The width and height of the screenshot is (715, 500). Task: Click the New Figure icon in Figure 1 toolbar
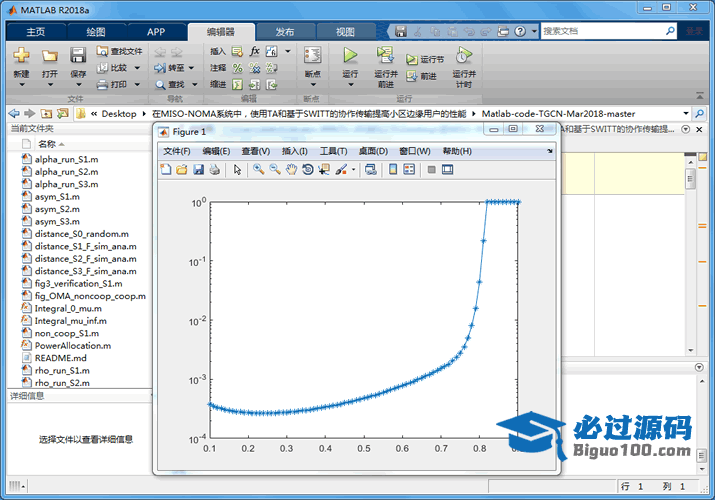pyautogui.click(x=166, y=170)
